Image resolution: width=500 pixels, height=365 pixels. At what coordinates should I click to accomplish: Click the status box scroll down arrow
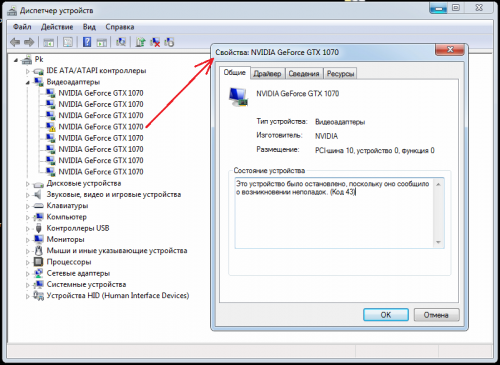click(439, 242)
